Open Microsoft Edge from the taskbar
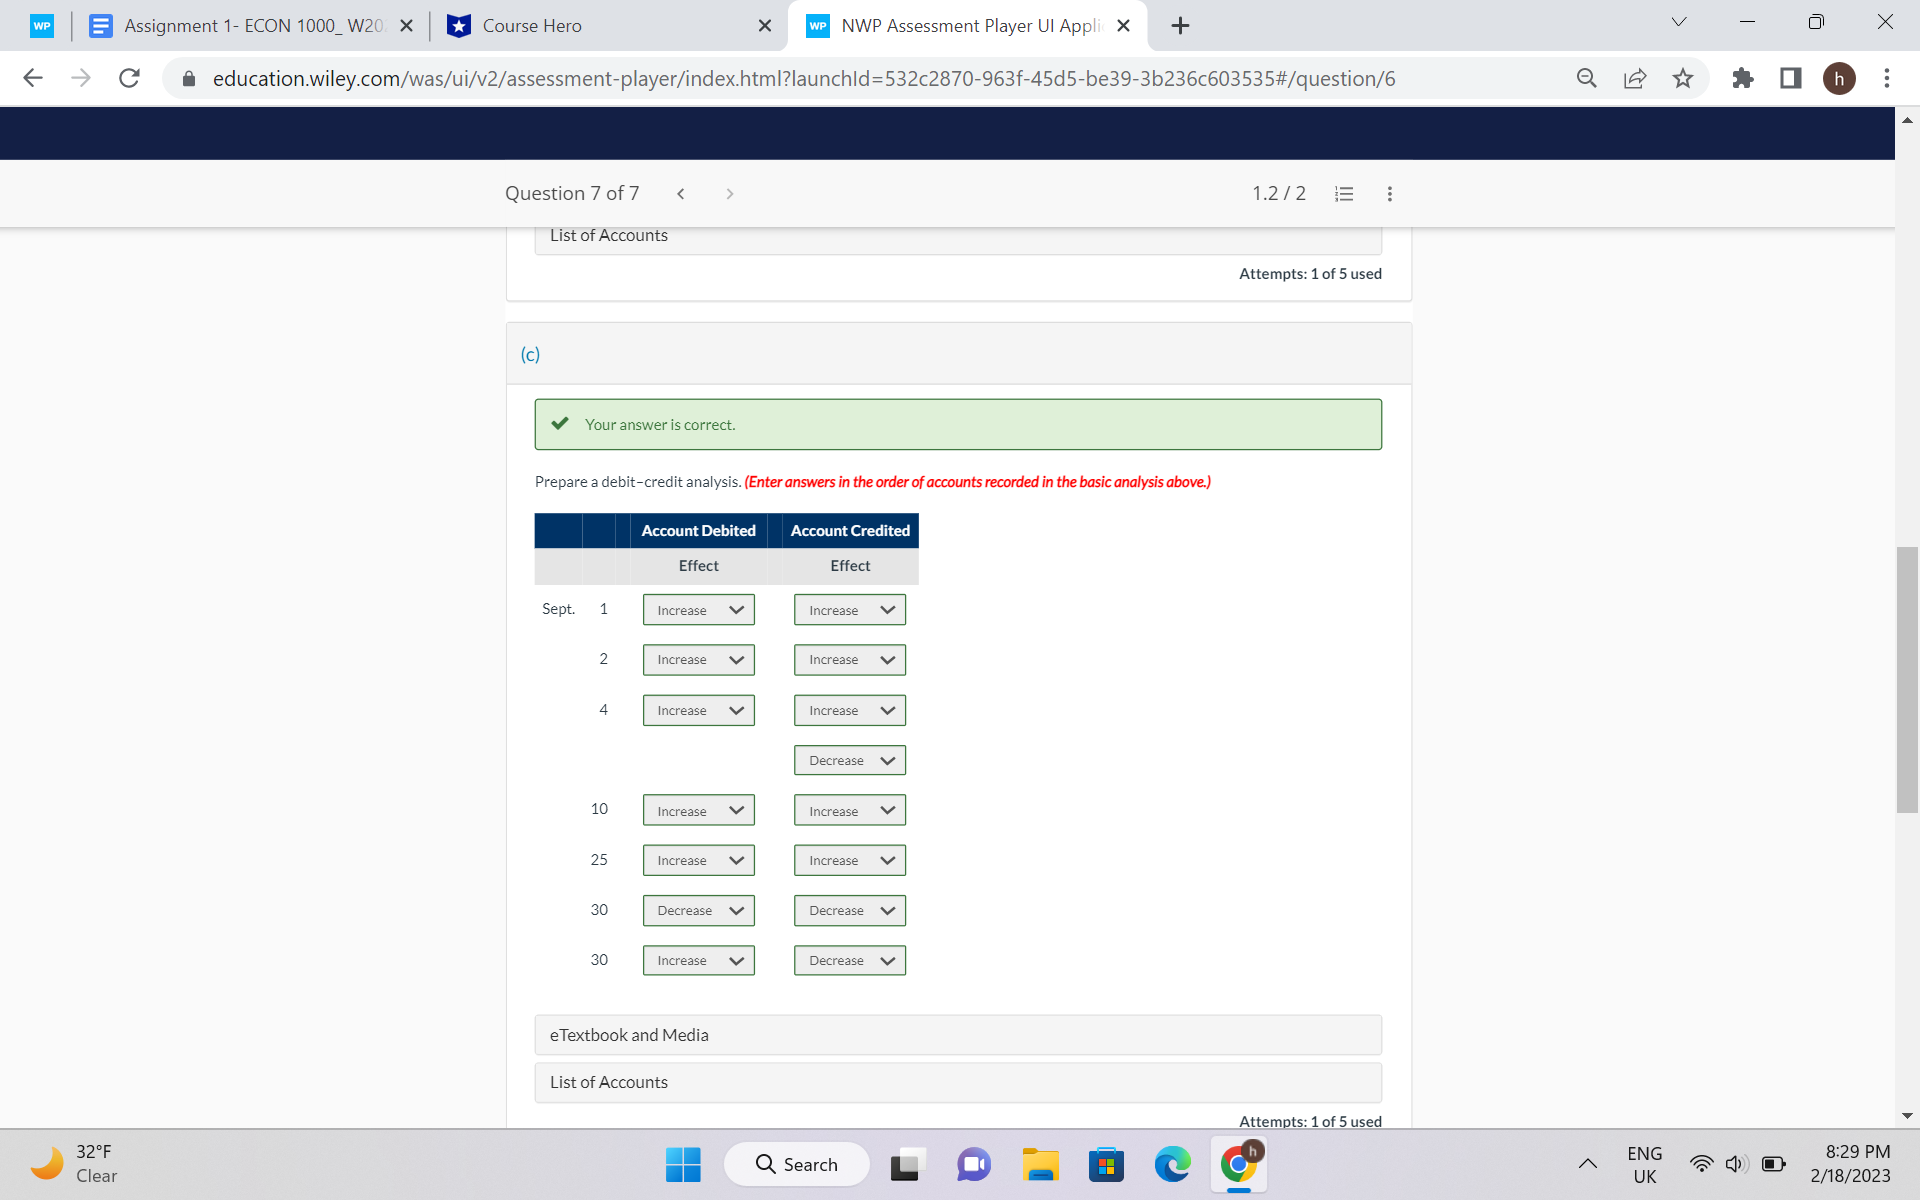Viewport: 1920px width, 1200px height. (1172, 1164)
